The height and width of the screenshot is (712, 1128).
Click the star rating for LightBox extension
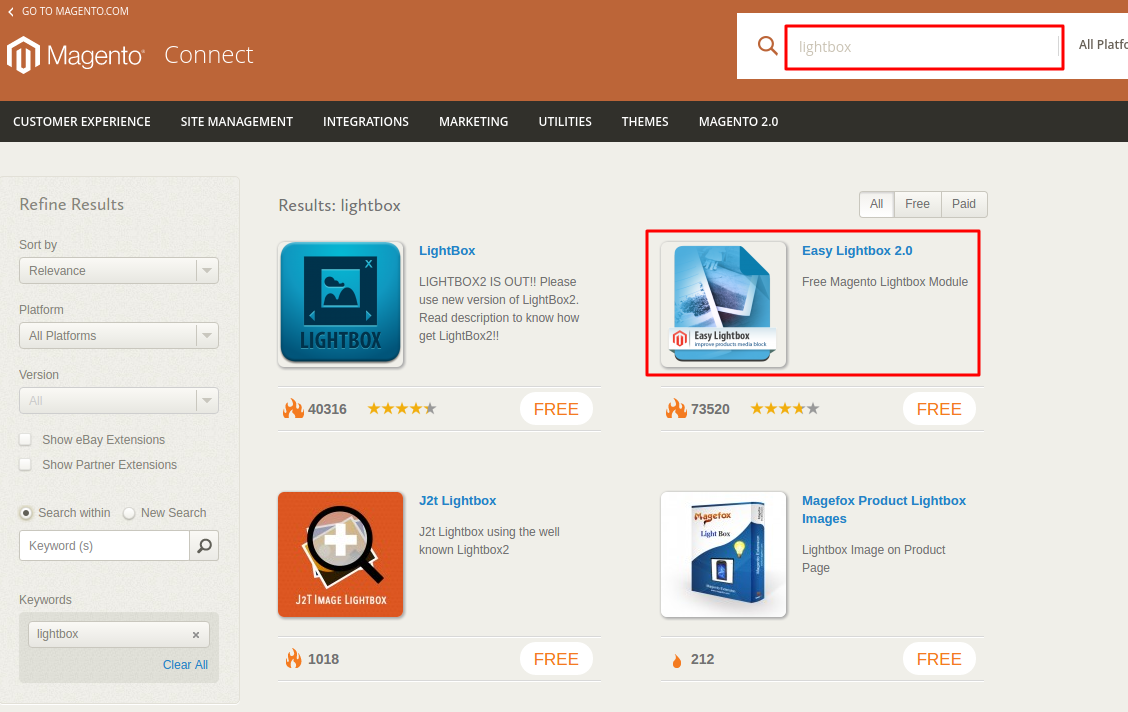402,409
